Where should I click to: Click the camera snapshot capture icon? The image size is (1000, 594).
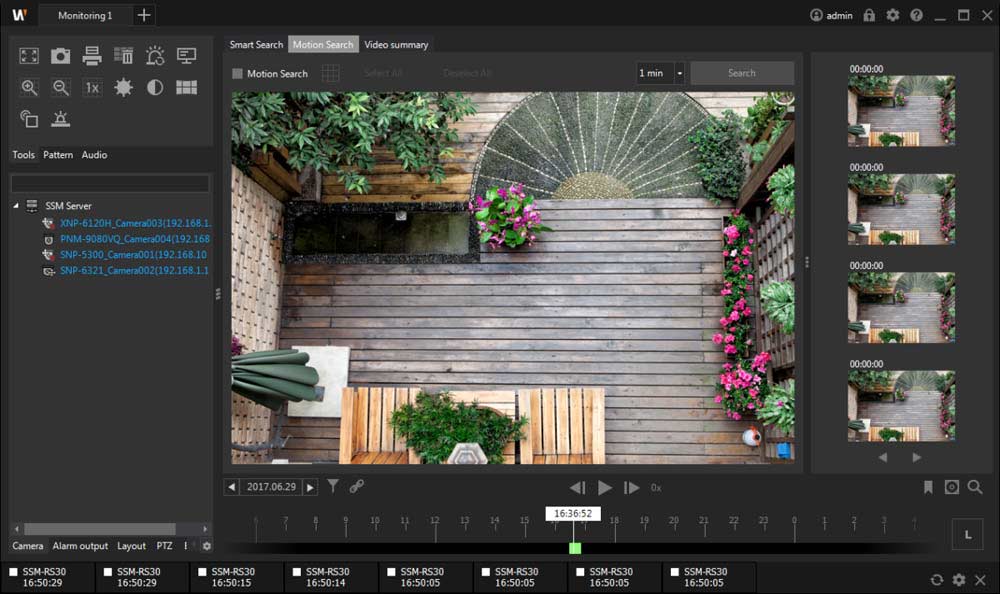(x=61, y=56)
